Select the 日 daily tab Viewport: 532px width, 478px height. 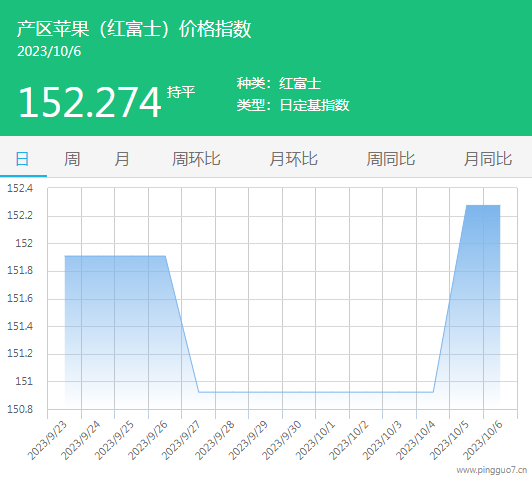23,159
